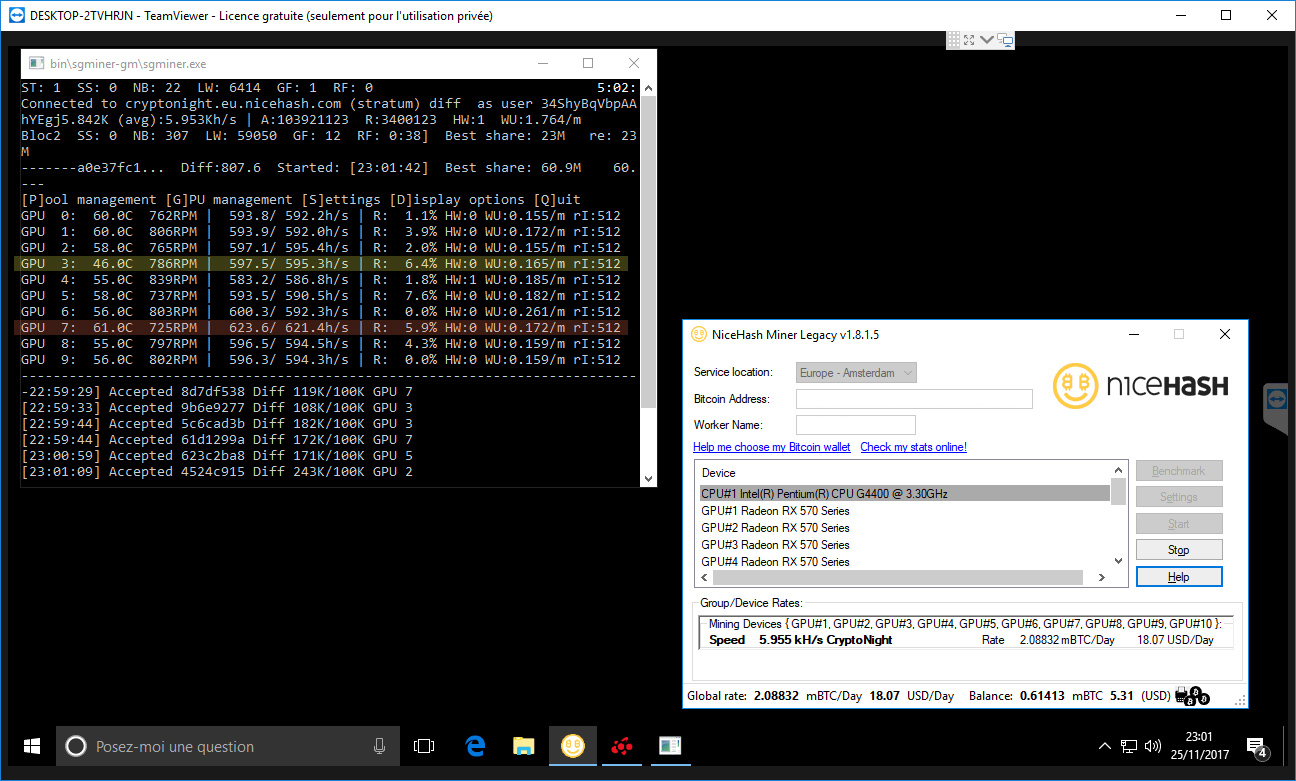Screen dimensions: 1296x781
Task: Open the TeamViewer side panel tab
Action: pos(1275,408)
